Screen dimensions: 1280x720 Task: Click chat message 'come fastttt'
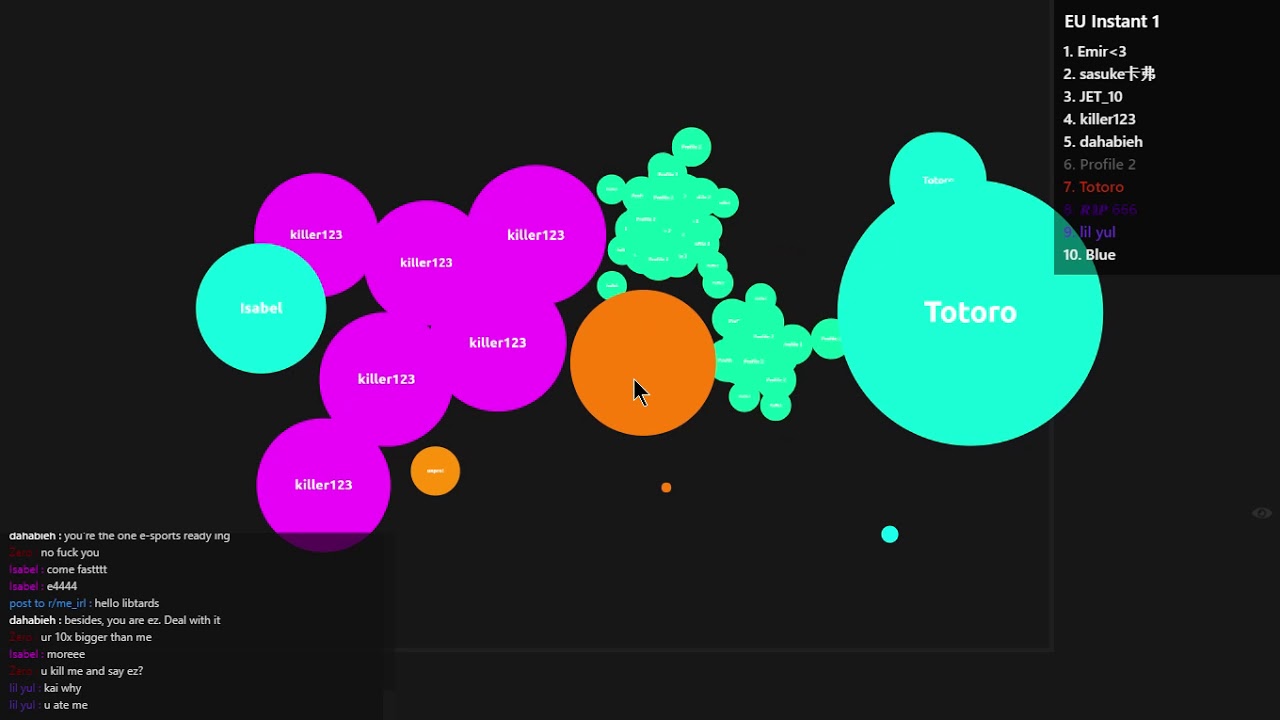[x=77, y=569]
